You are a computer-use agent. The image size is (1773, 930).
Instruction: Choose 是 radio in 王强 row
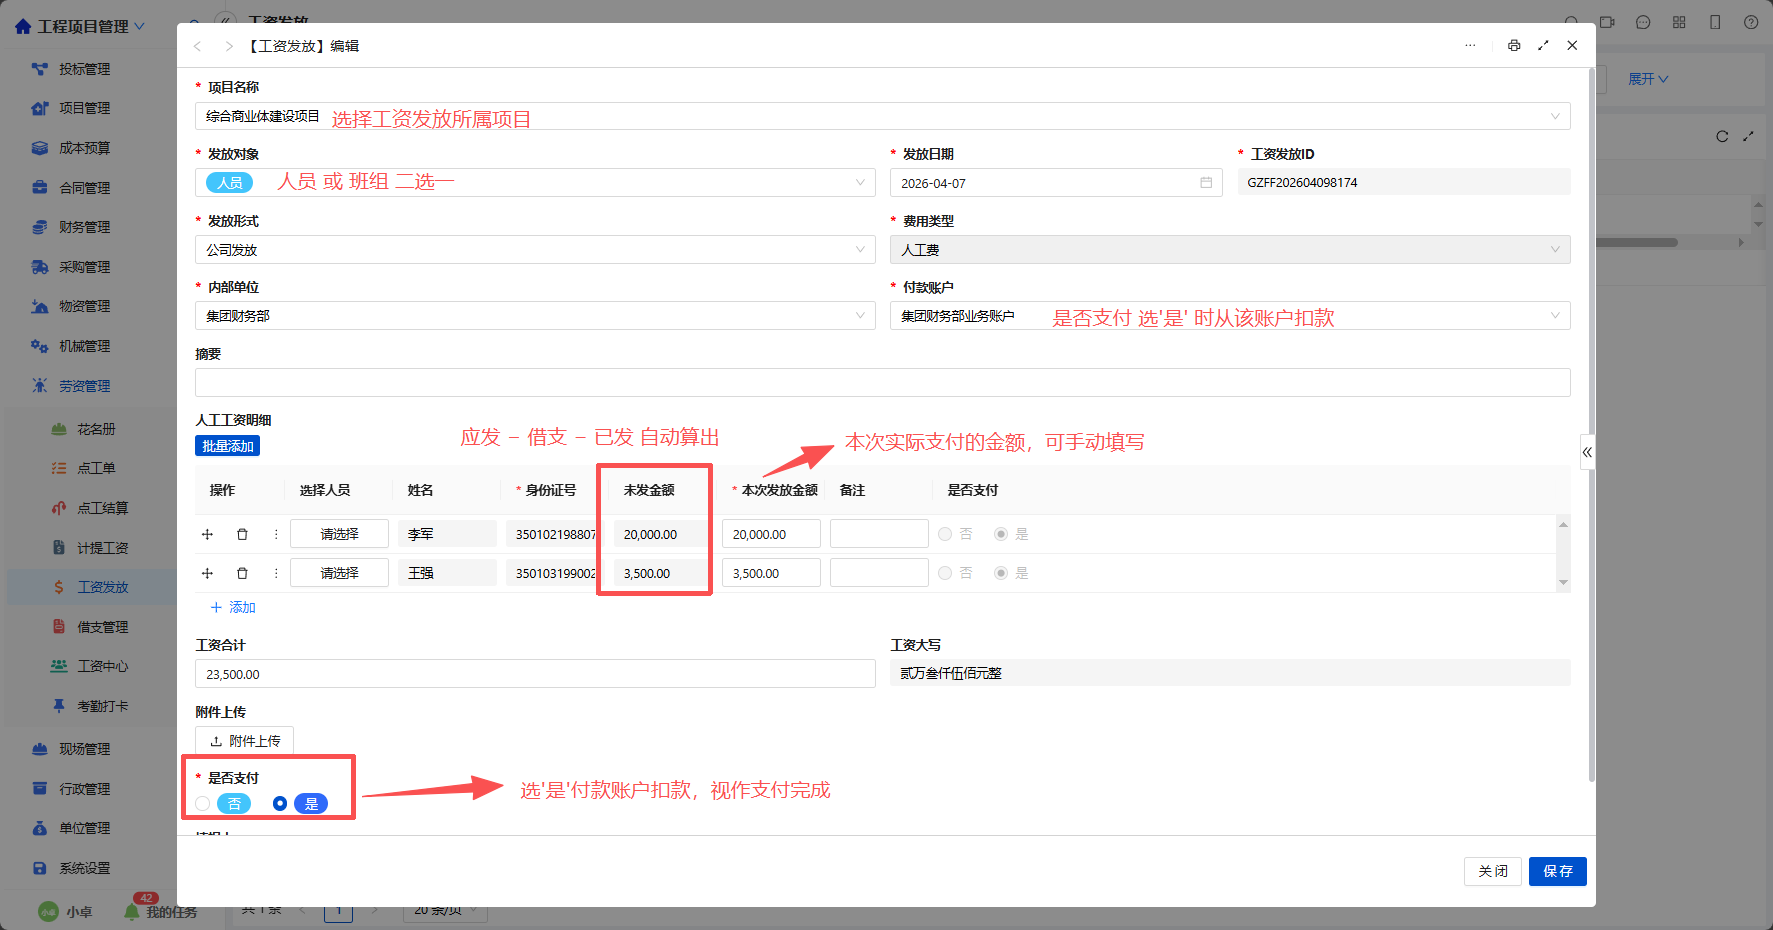pyautogui.click(x=1001, y=573)
